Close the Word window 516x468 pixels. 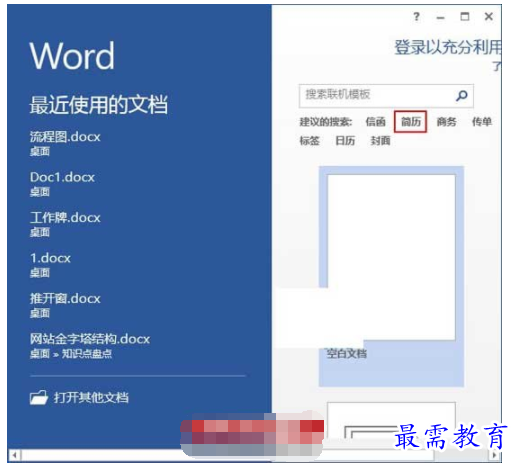[x=489, y=16]
